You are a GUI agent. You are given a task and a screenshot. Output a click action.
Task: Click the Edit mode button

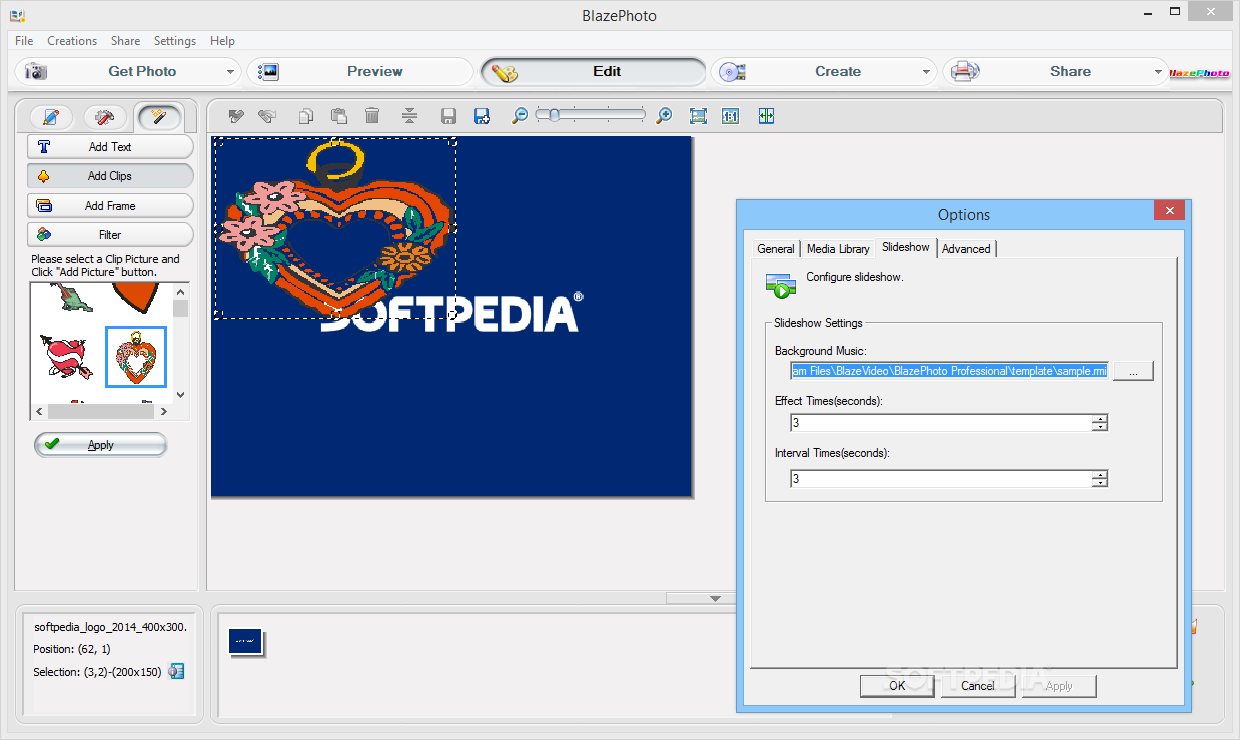click(x=594, y=72)
